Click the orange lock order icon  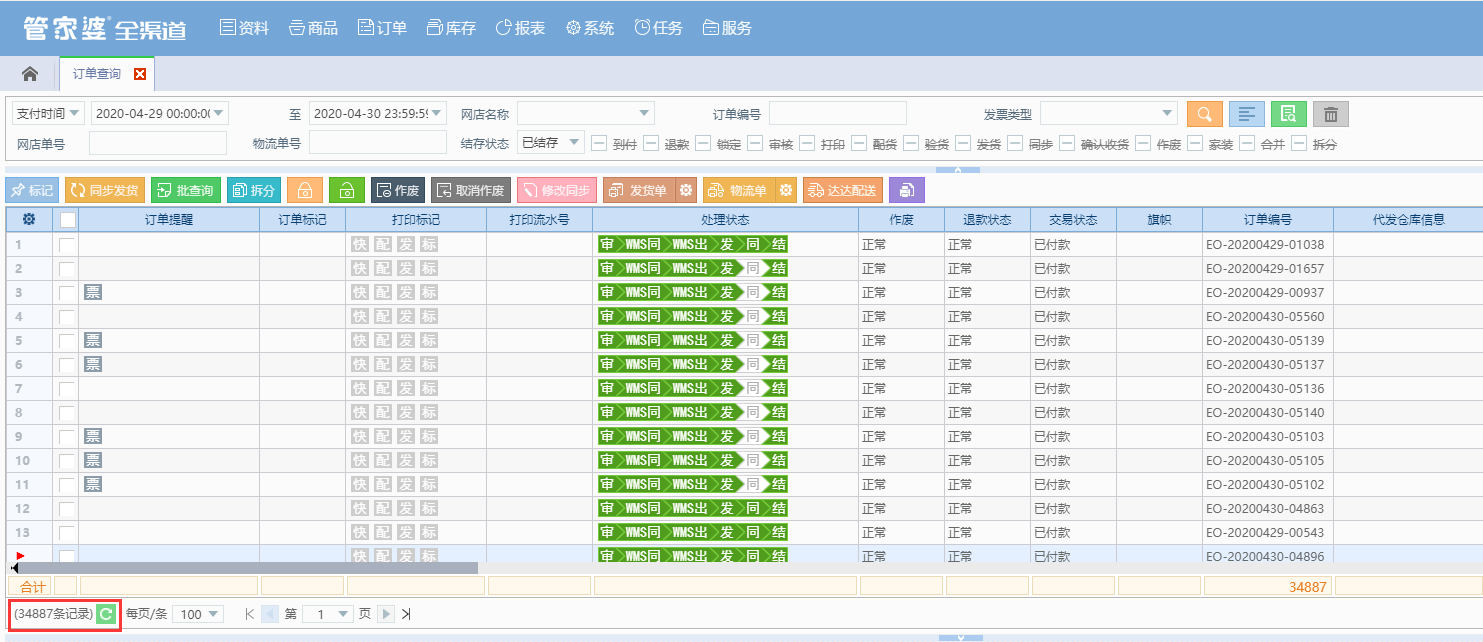[304, 190]
